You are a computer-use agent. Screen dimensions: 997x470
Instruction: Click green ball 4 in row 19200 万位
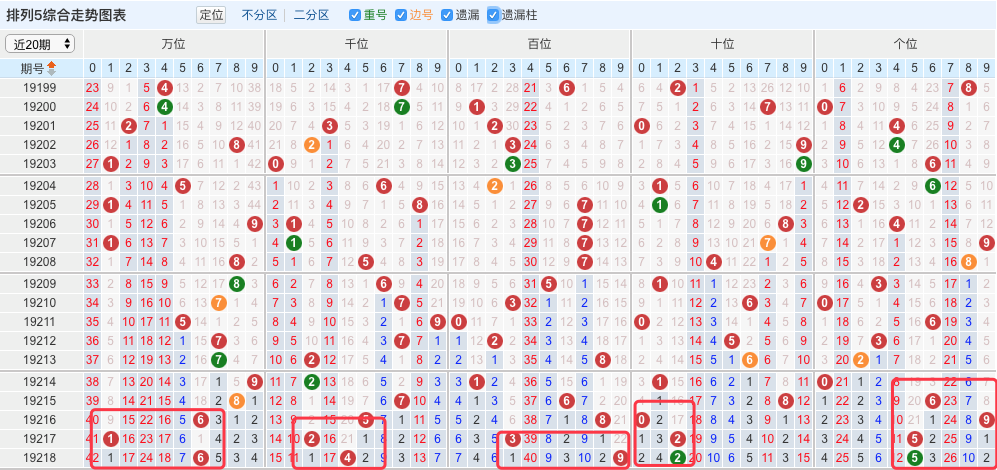coord(164,106)
